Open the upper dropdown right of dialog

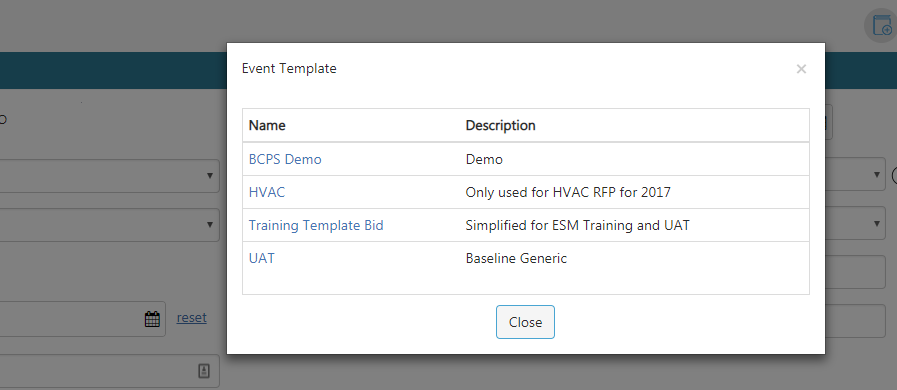[x=855, y=176]
